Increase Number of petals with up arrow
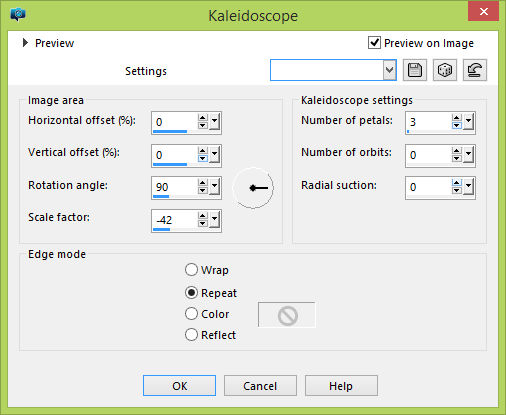Image resolution: width=506 pixels, height=415 pixels. pos(457,118)
